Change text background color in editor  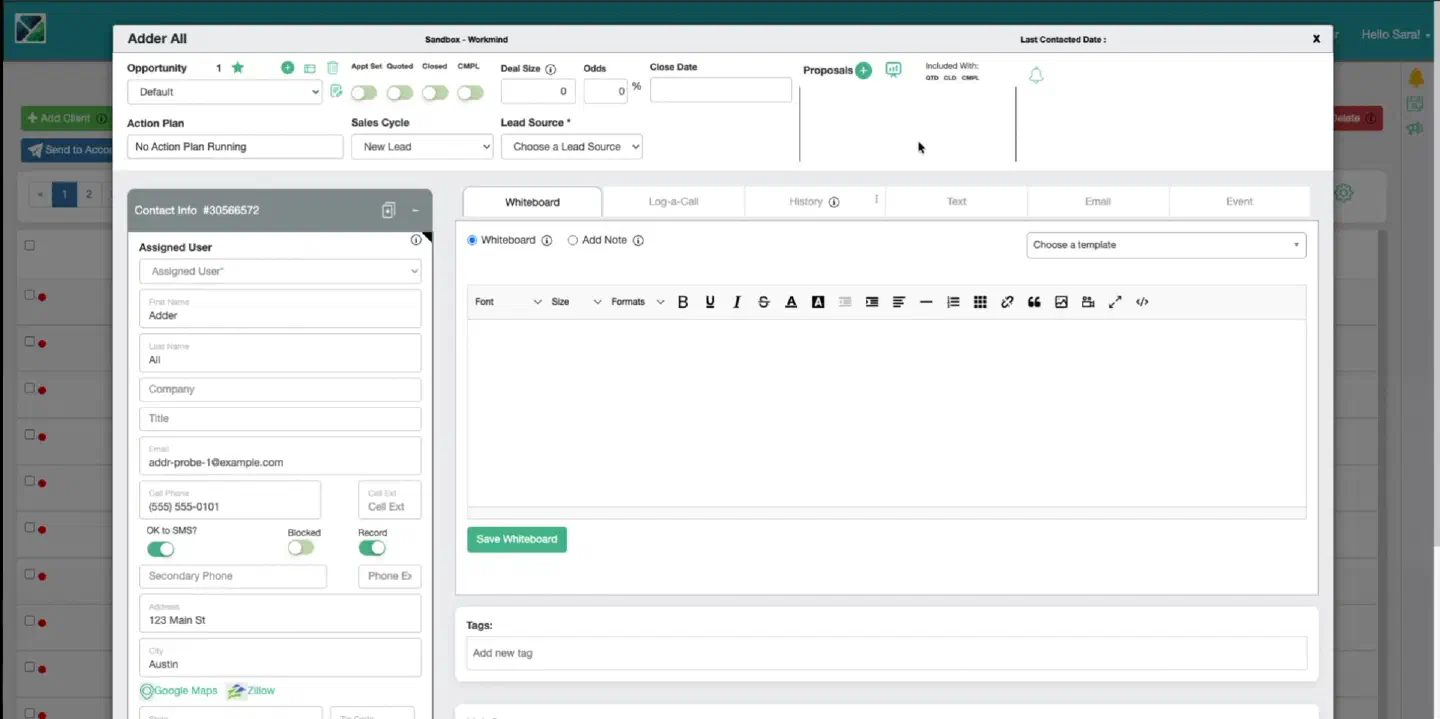(x=818, y=302)
